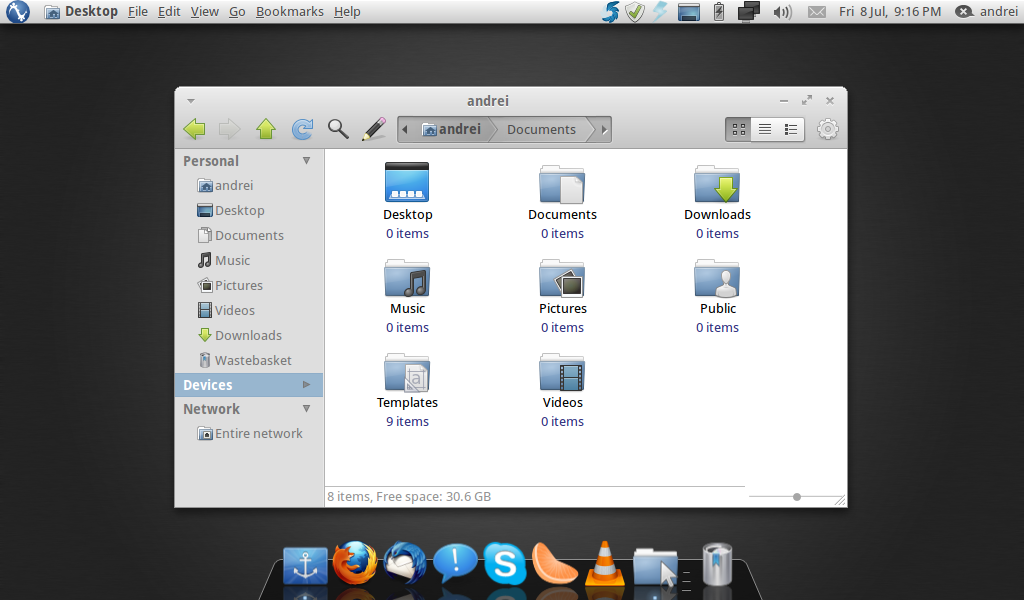This screenshot has width=1024, height=600.
Task: Select the Desktop folder icon in file pane
Action: coord(407,182)
